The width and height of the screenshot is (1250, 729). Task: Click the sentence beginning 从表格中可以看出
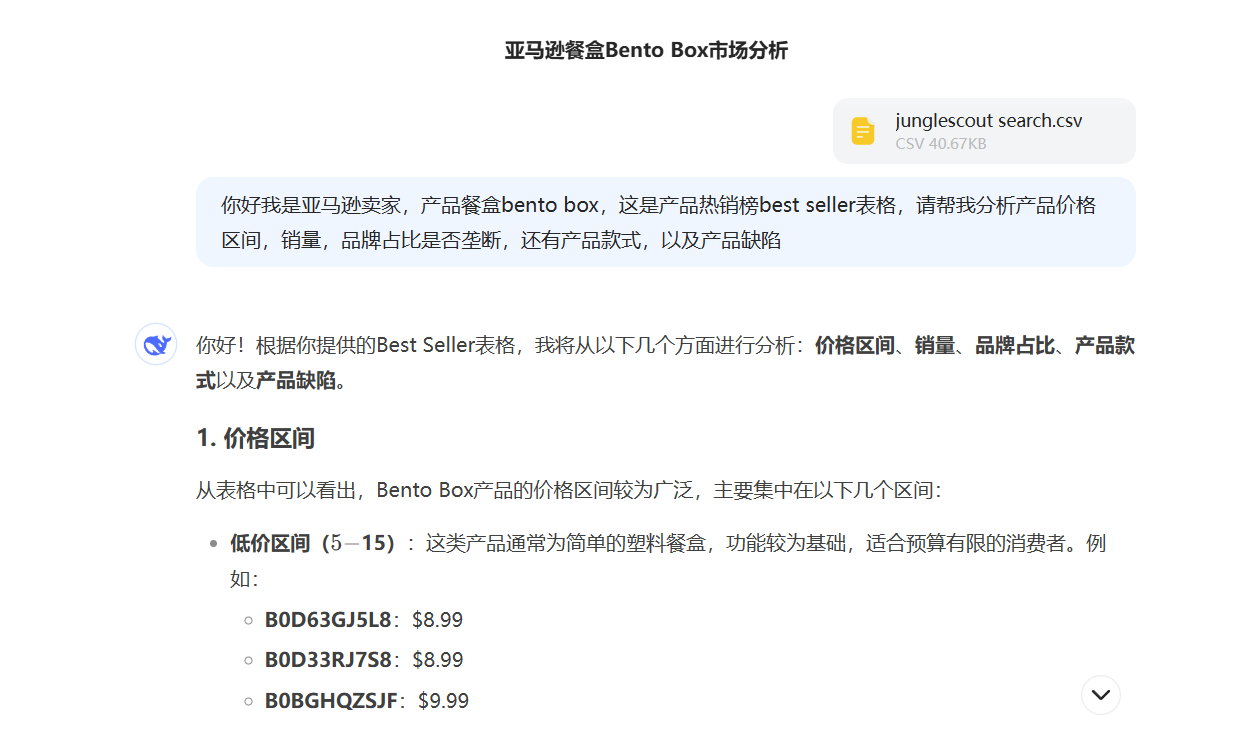tap(568, 491)
